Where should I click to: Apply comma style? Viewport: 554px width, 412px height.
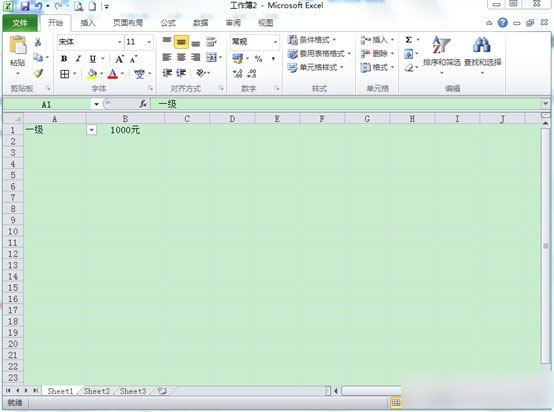tap(273, 59)
